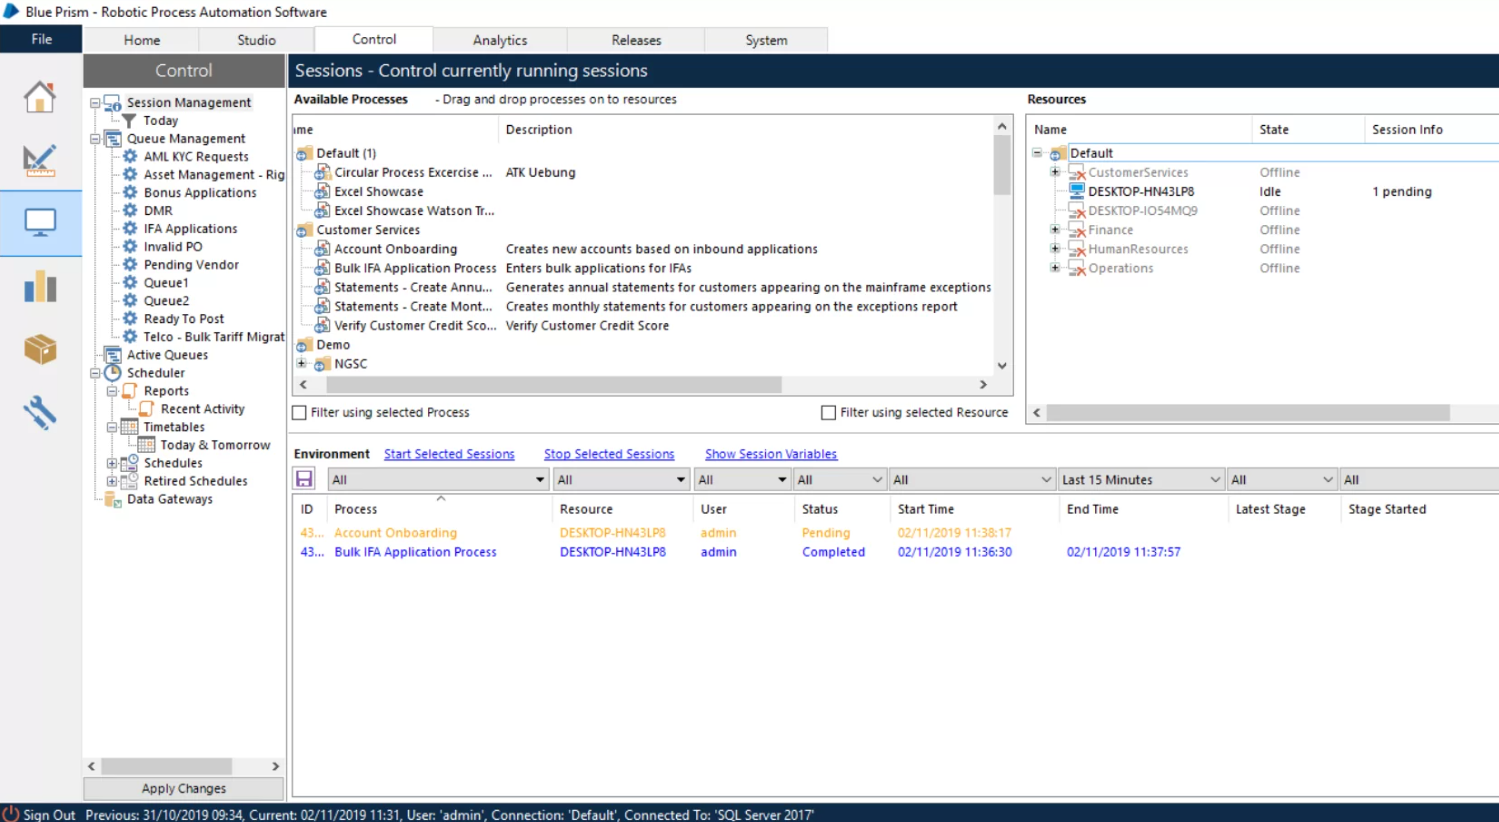The width and height of the screenshot is (1499, 822).
Task: Switch to the Releases tab
Action: [x=636, y=40]
